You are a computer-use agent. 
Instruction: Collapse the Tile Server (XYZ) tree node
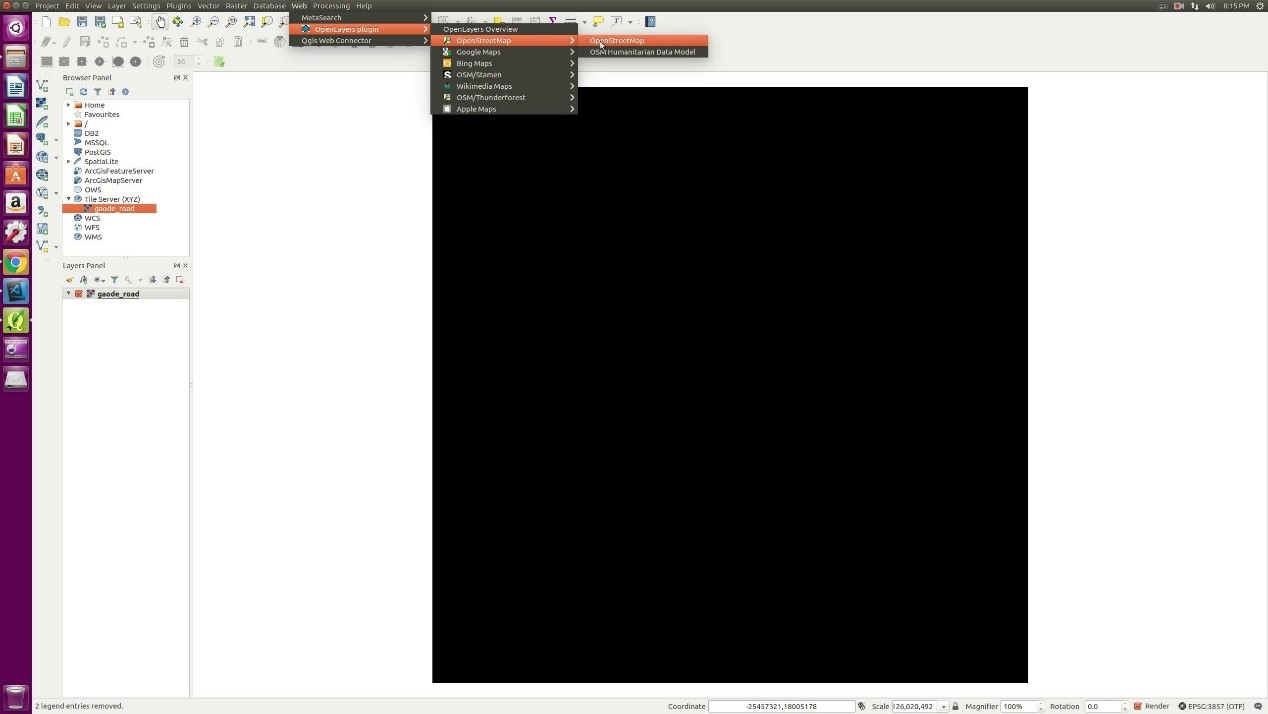point(68,199)
